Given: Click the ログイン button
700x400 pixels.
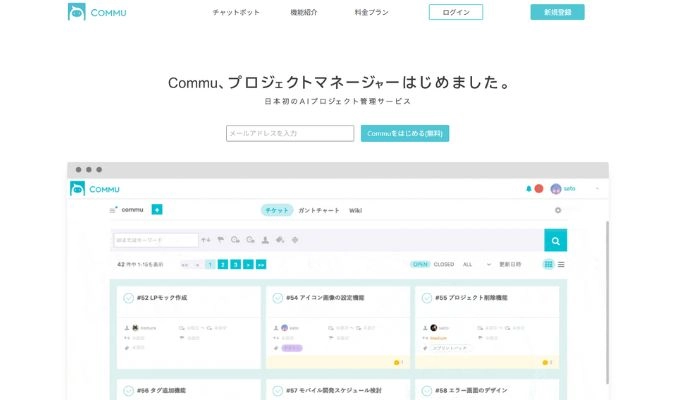Looking at the screenshot, I should pyautogui.click(x=456, y=12).
